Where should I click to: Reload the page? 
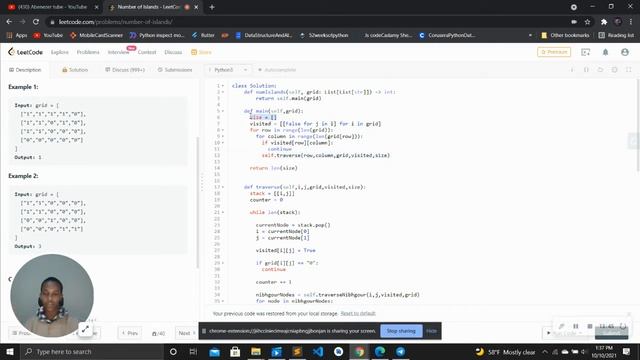coord(36,22)
